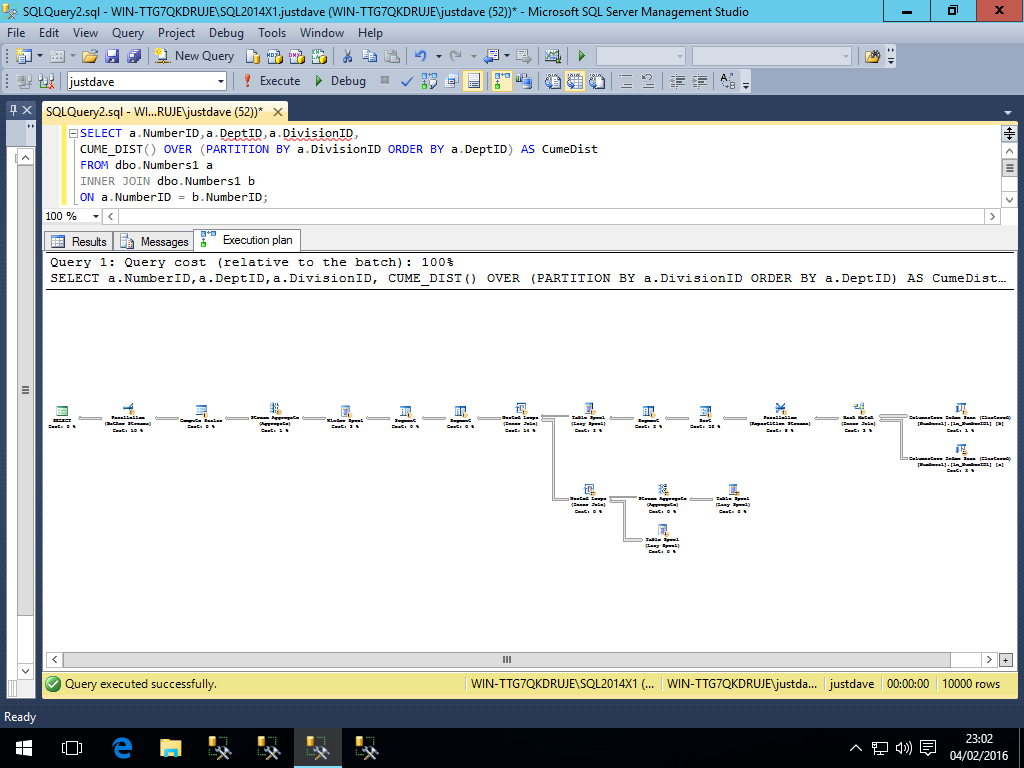Execute the current SQL query
Image resolution: width=1024 pixels, height=768 pixels.
click(271, 81)
